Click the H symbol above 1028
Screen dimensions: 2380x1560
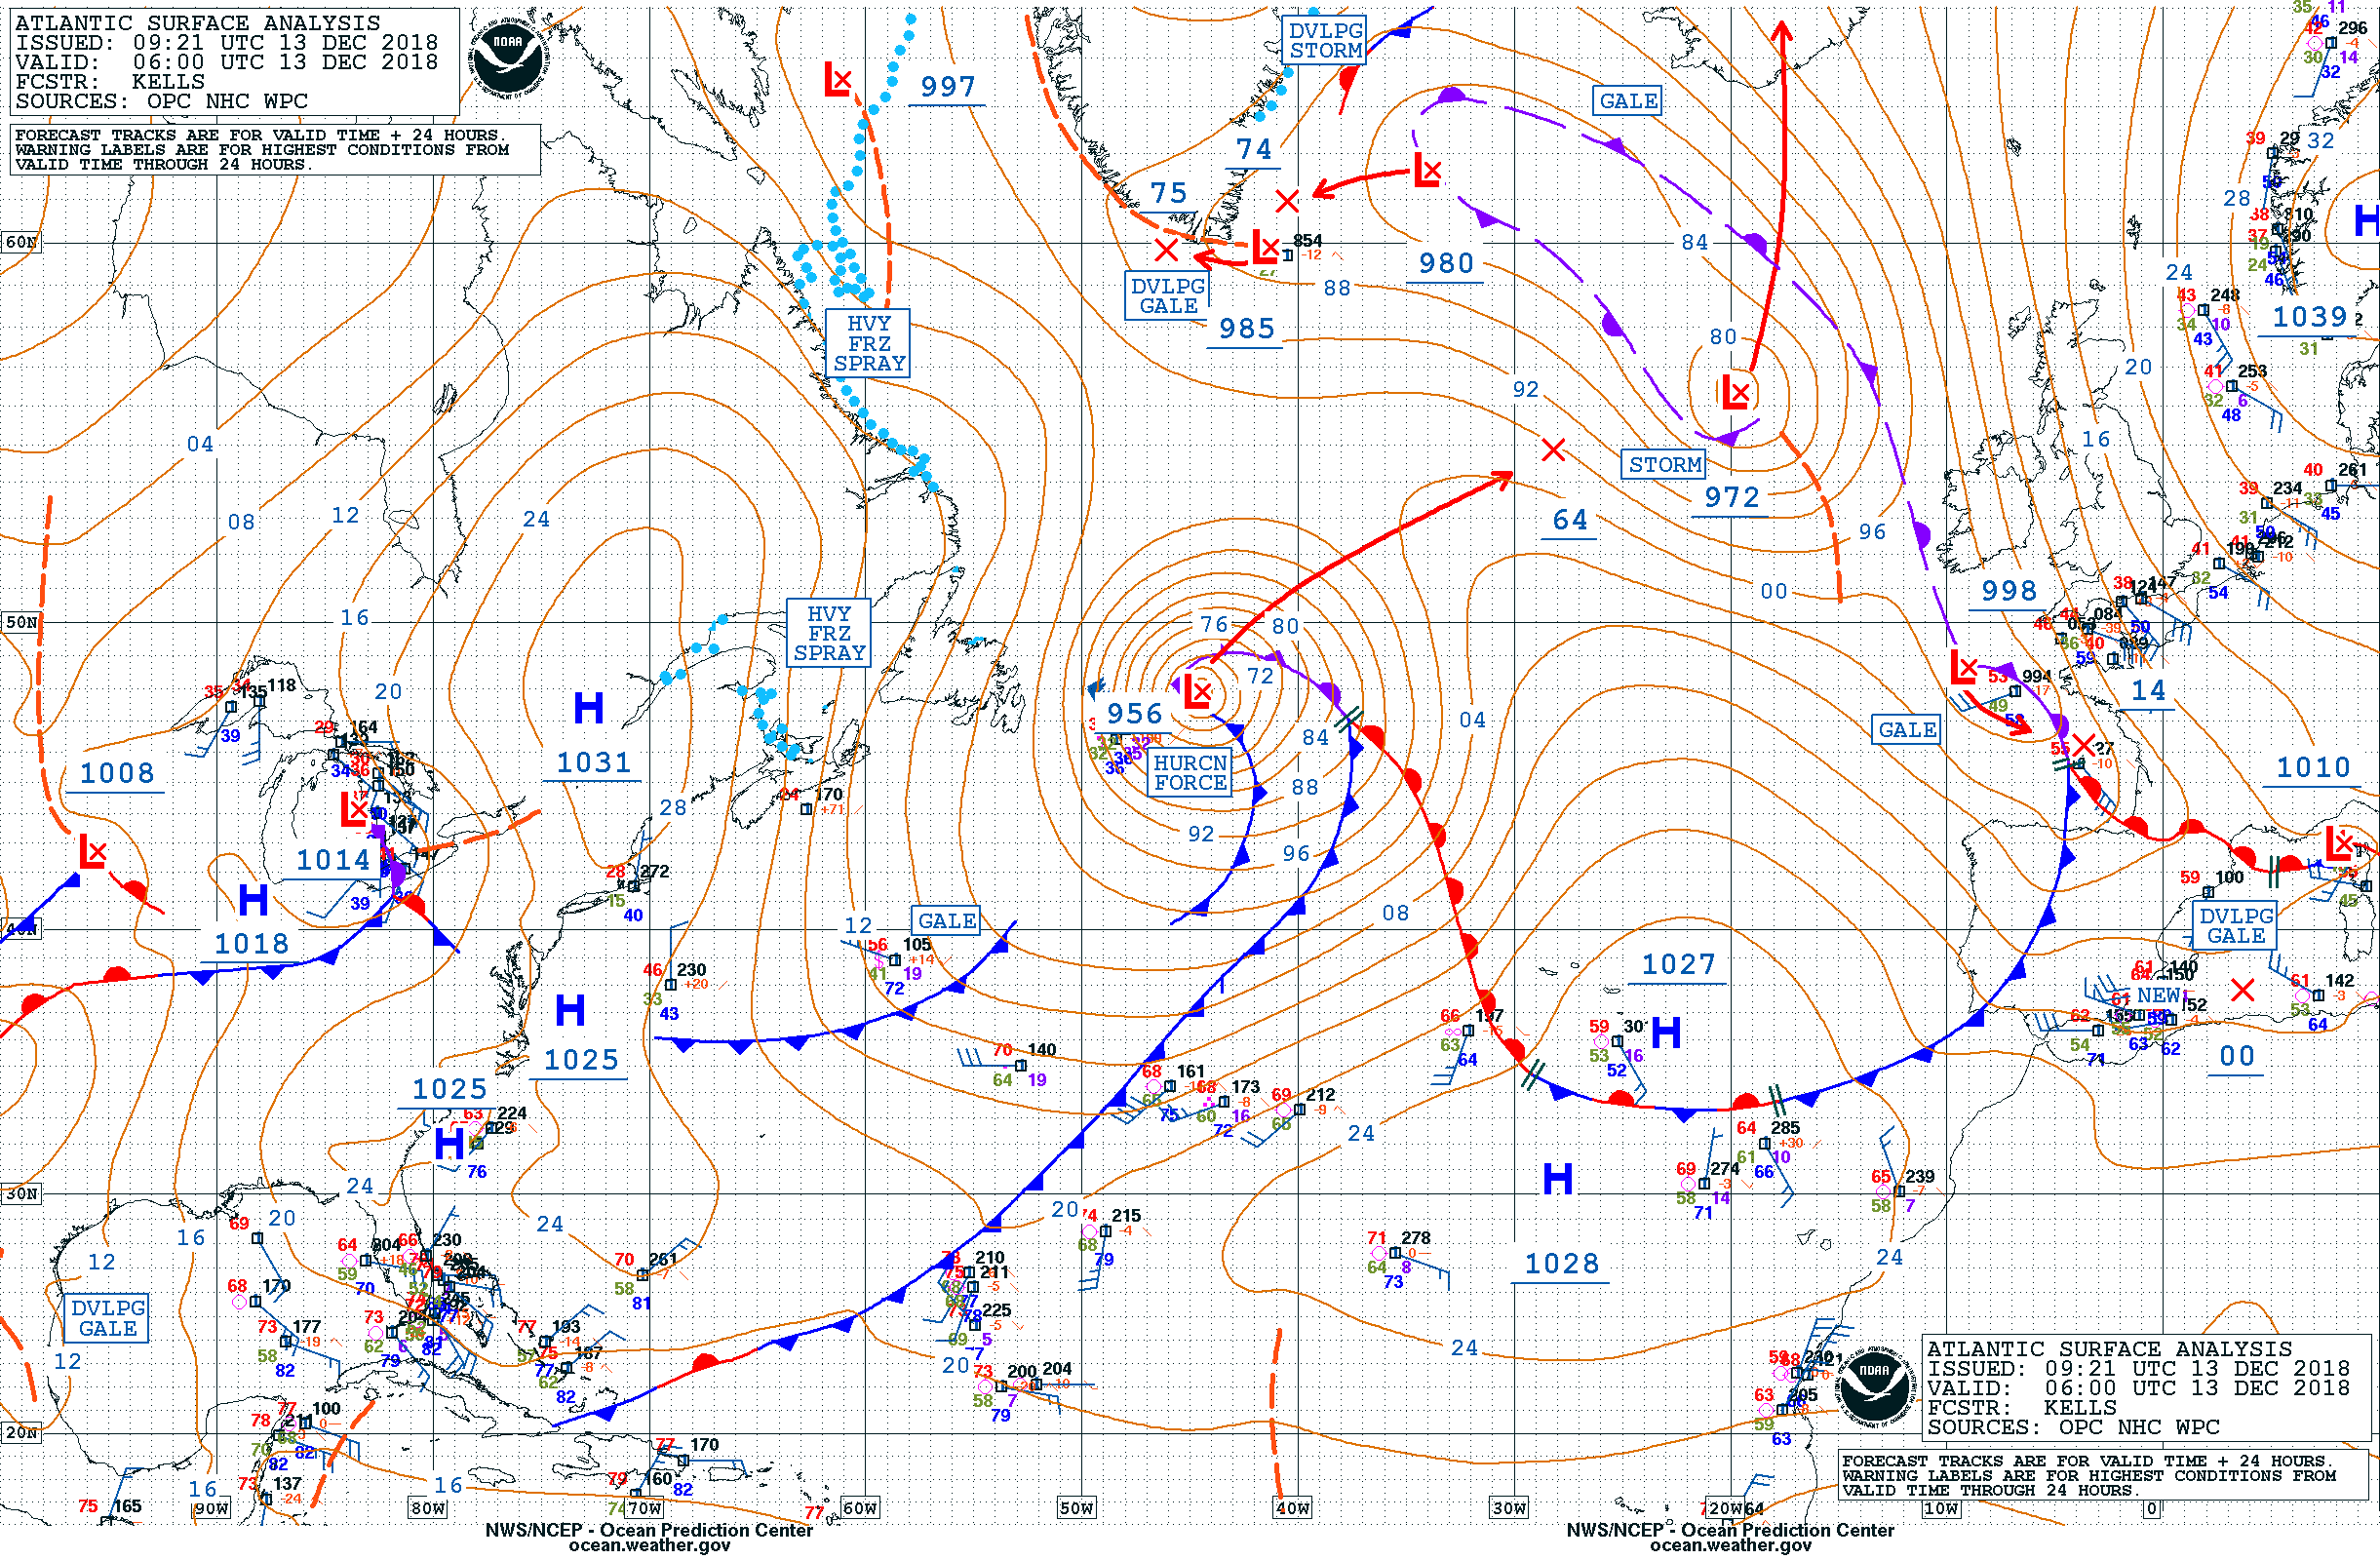tap(1557, 1178)
